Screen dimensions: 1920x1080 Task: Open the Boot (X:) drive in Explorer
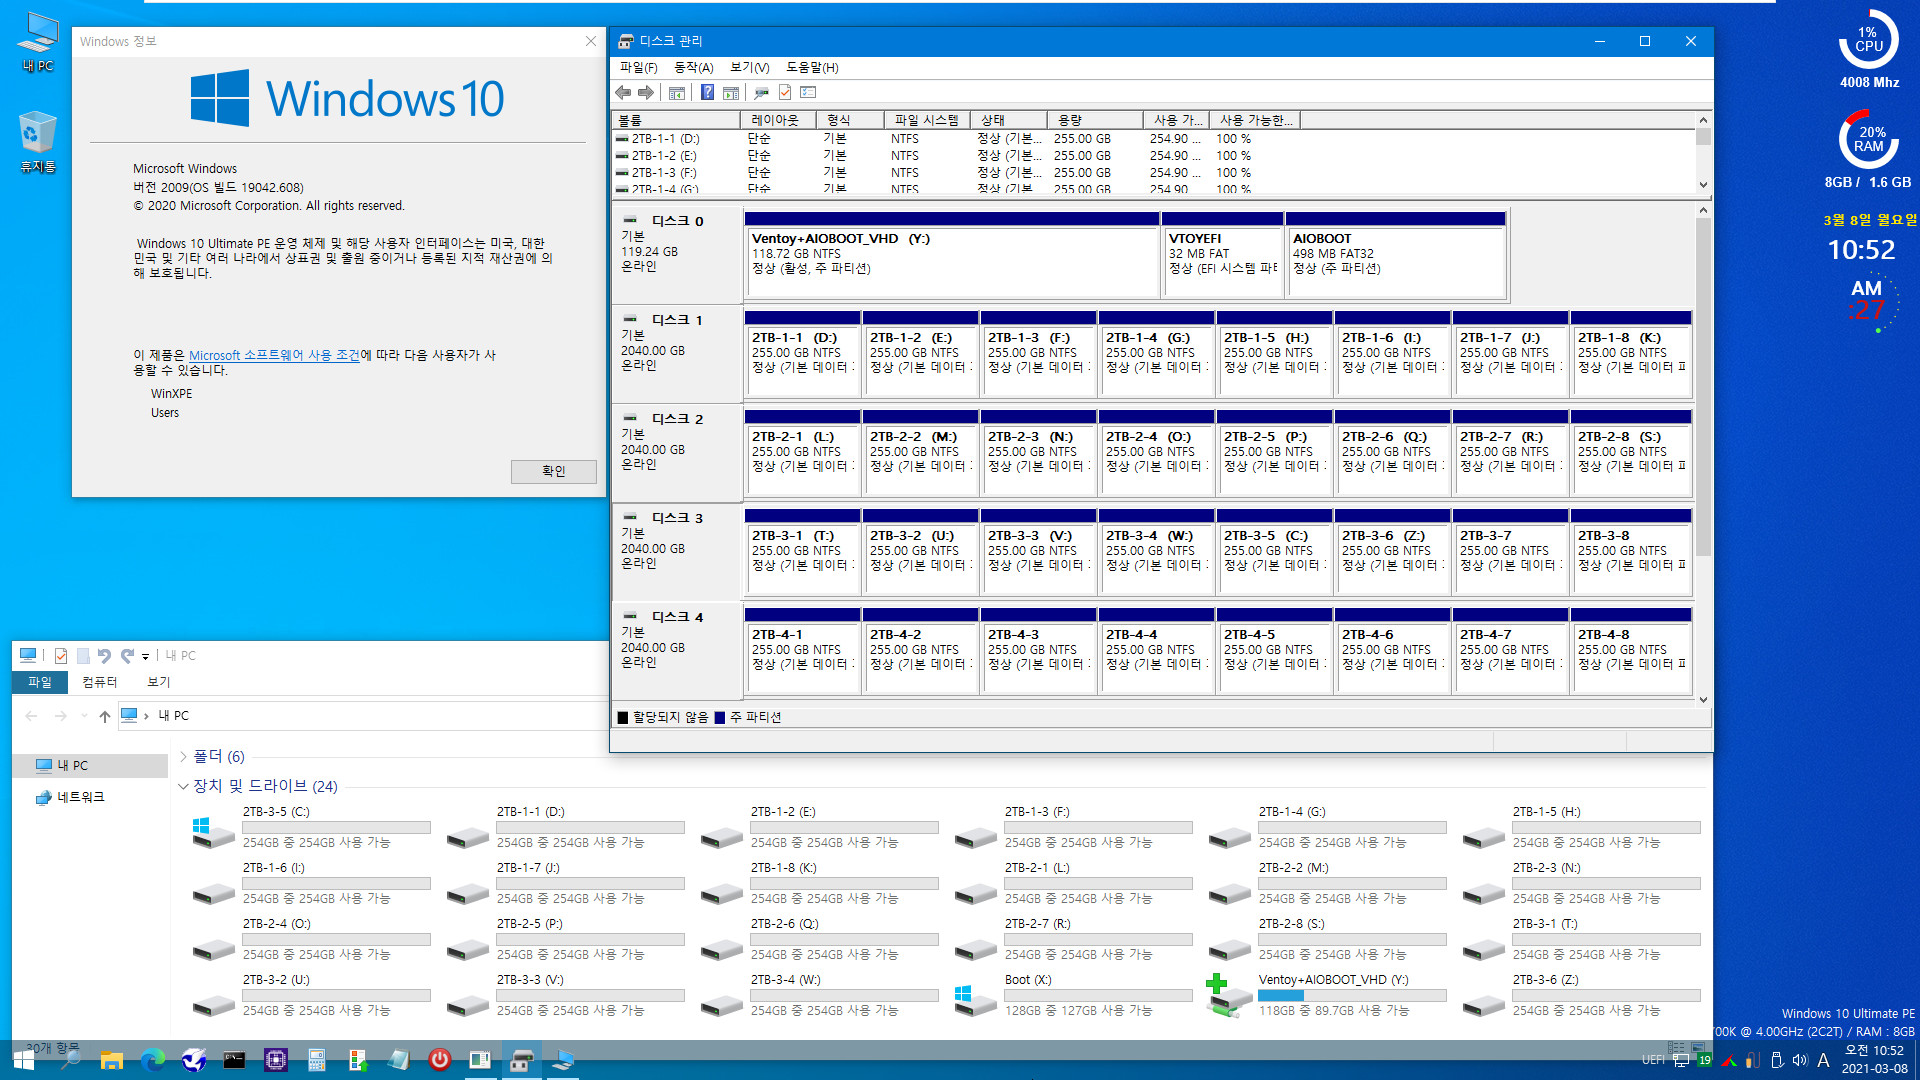point(1074,996)
